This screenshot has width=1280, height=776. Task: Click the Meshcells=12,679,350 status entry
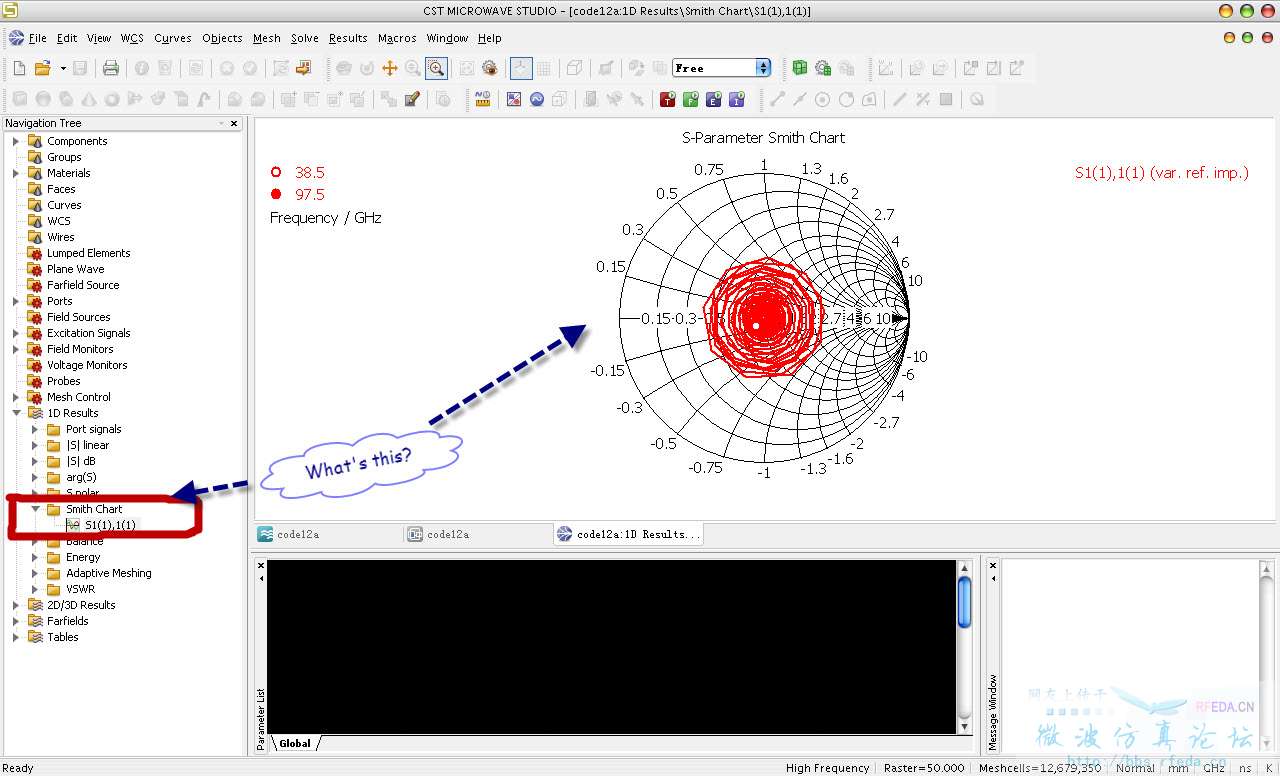tap(1039, 768)
